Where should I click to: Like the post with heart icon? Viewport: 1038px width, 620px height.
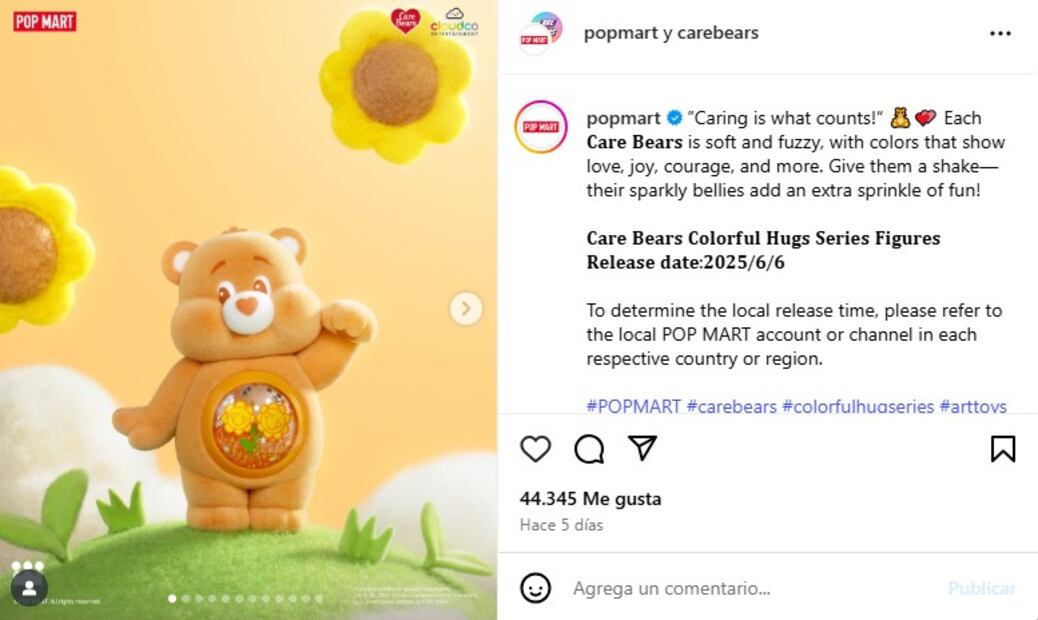535,449
